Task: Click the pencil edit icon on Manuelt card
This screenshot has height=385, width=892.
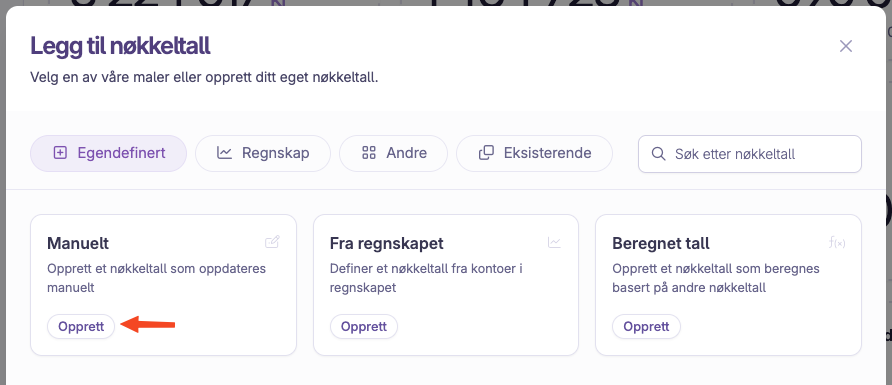Action: (272, 243)
